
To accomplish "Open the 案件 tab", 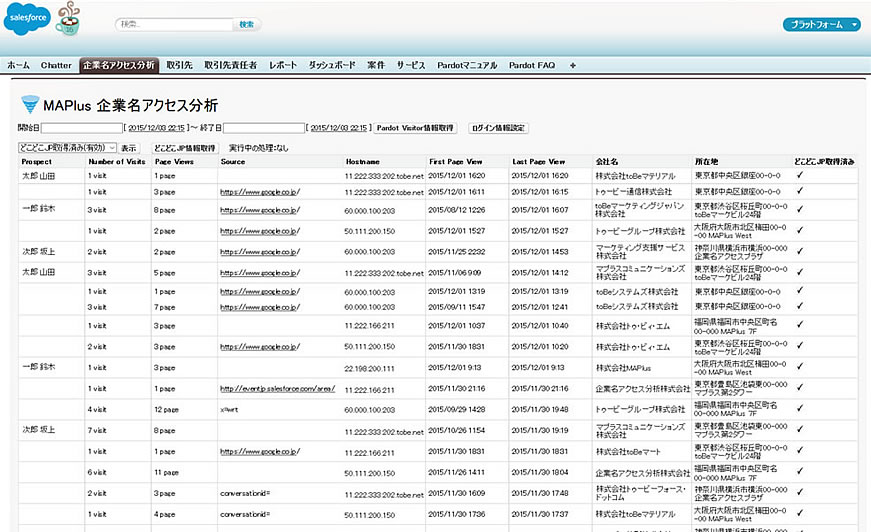I will click(x=376, y=66).
